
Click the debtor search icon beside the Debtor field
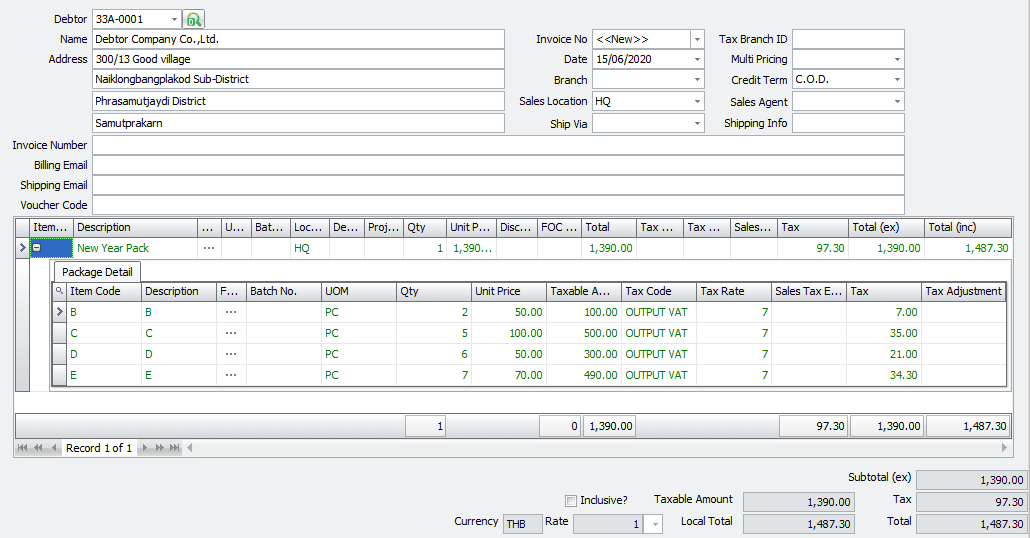tap(194, 19)
